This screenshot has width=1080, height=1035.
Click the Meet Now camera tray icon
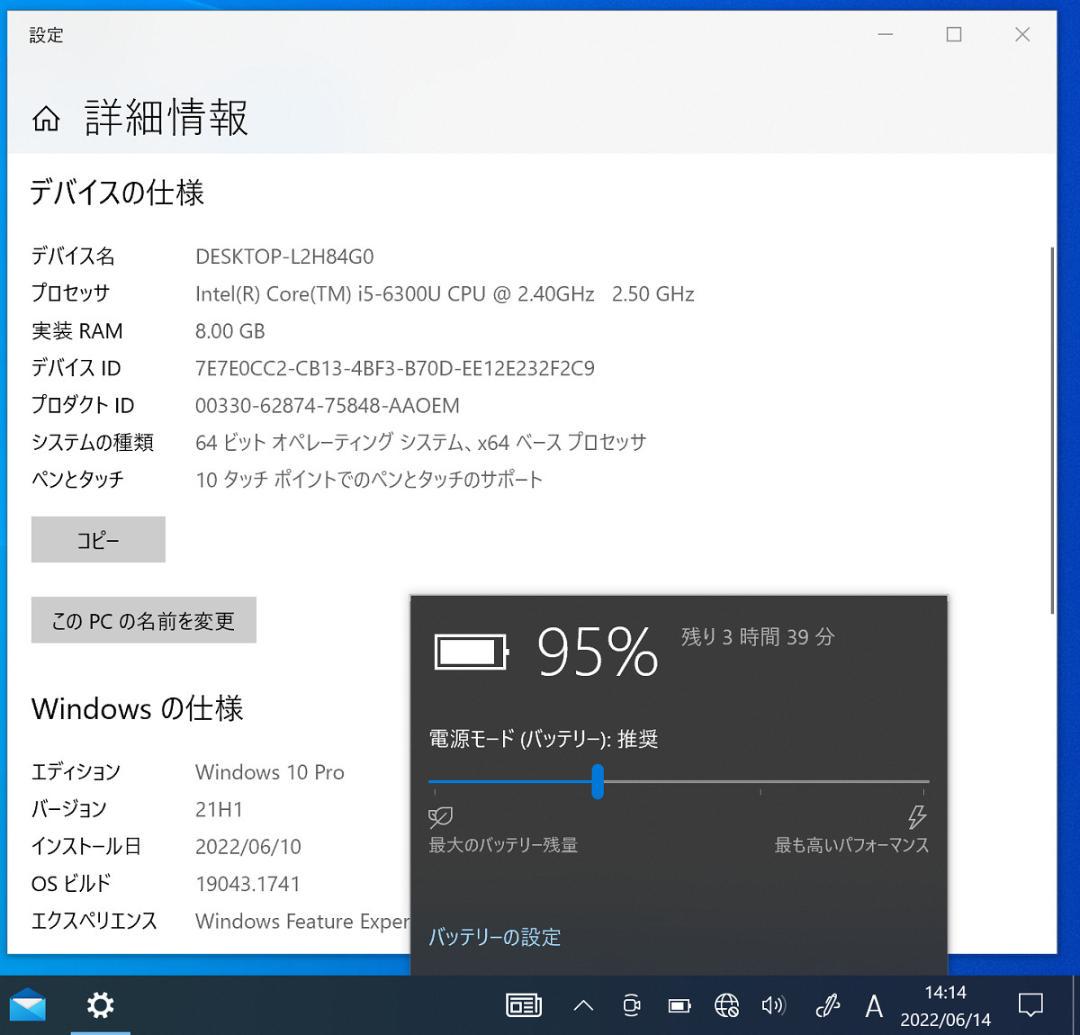pos(631,1006)
